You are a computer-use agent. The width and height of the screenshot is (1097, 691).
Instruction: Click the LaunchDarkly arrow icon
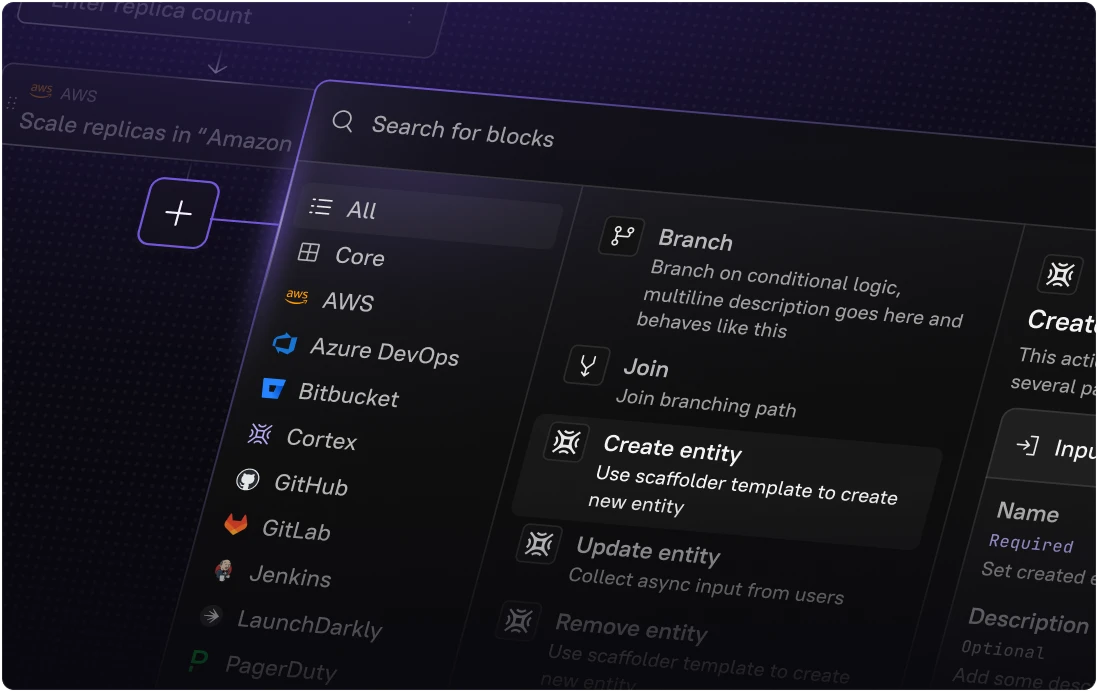point(211,616)
